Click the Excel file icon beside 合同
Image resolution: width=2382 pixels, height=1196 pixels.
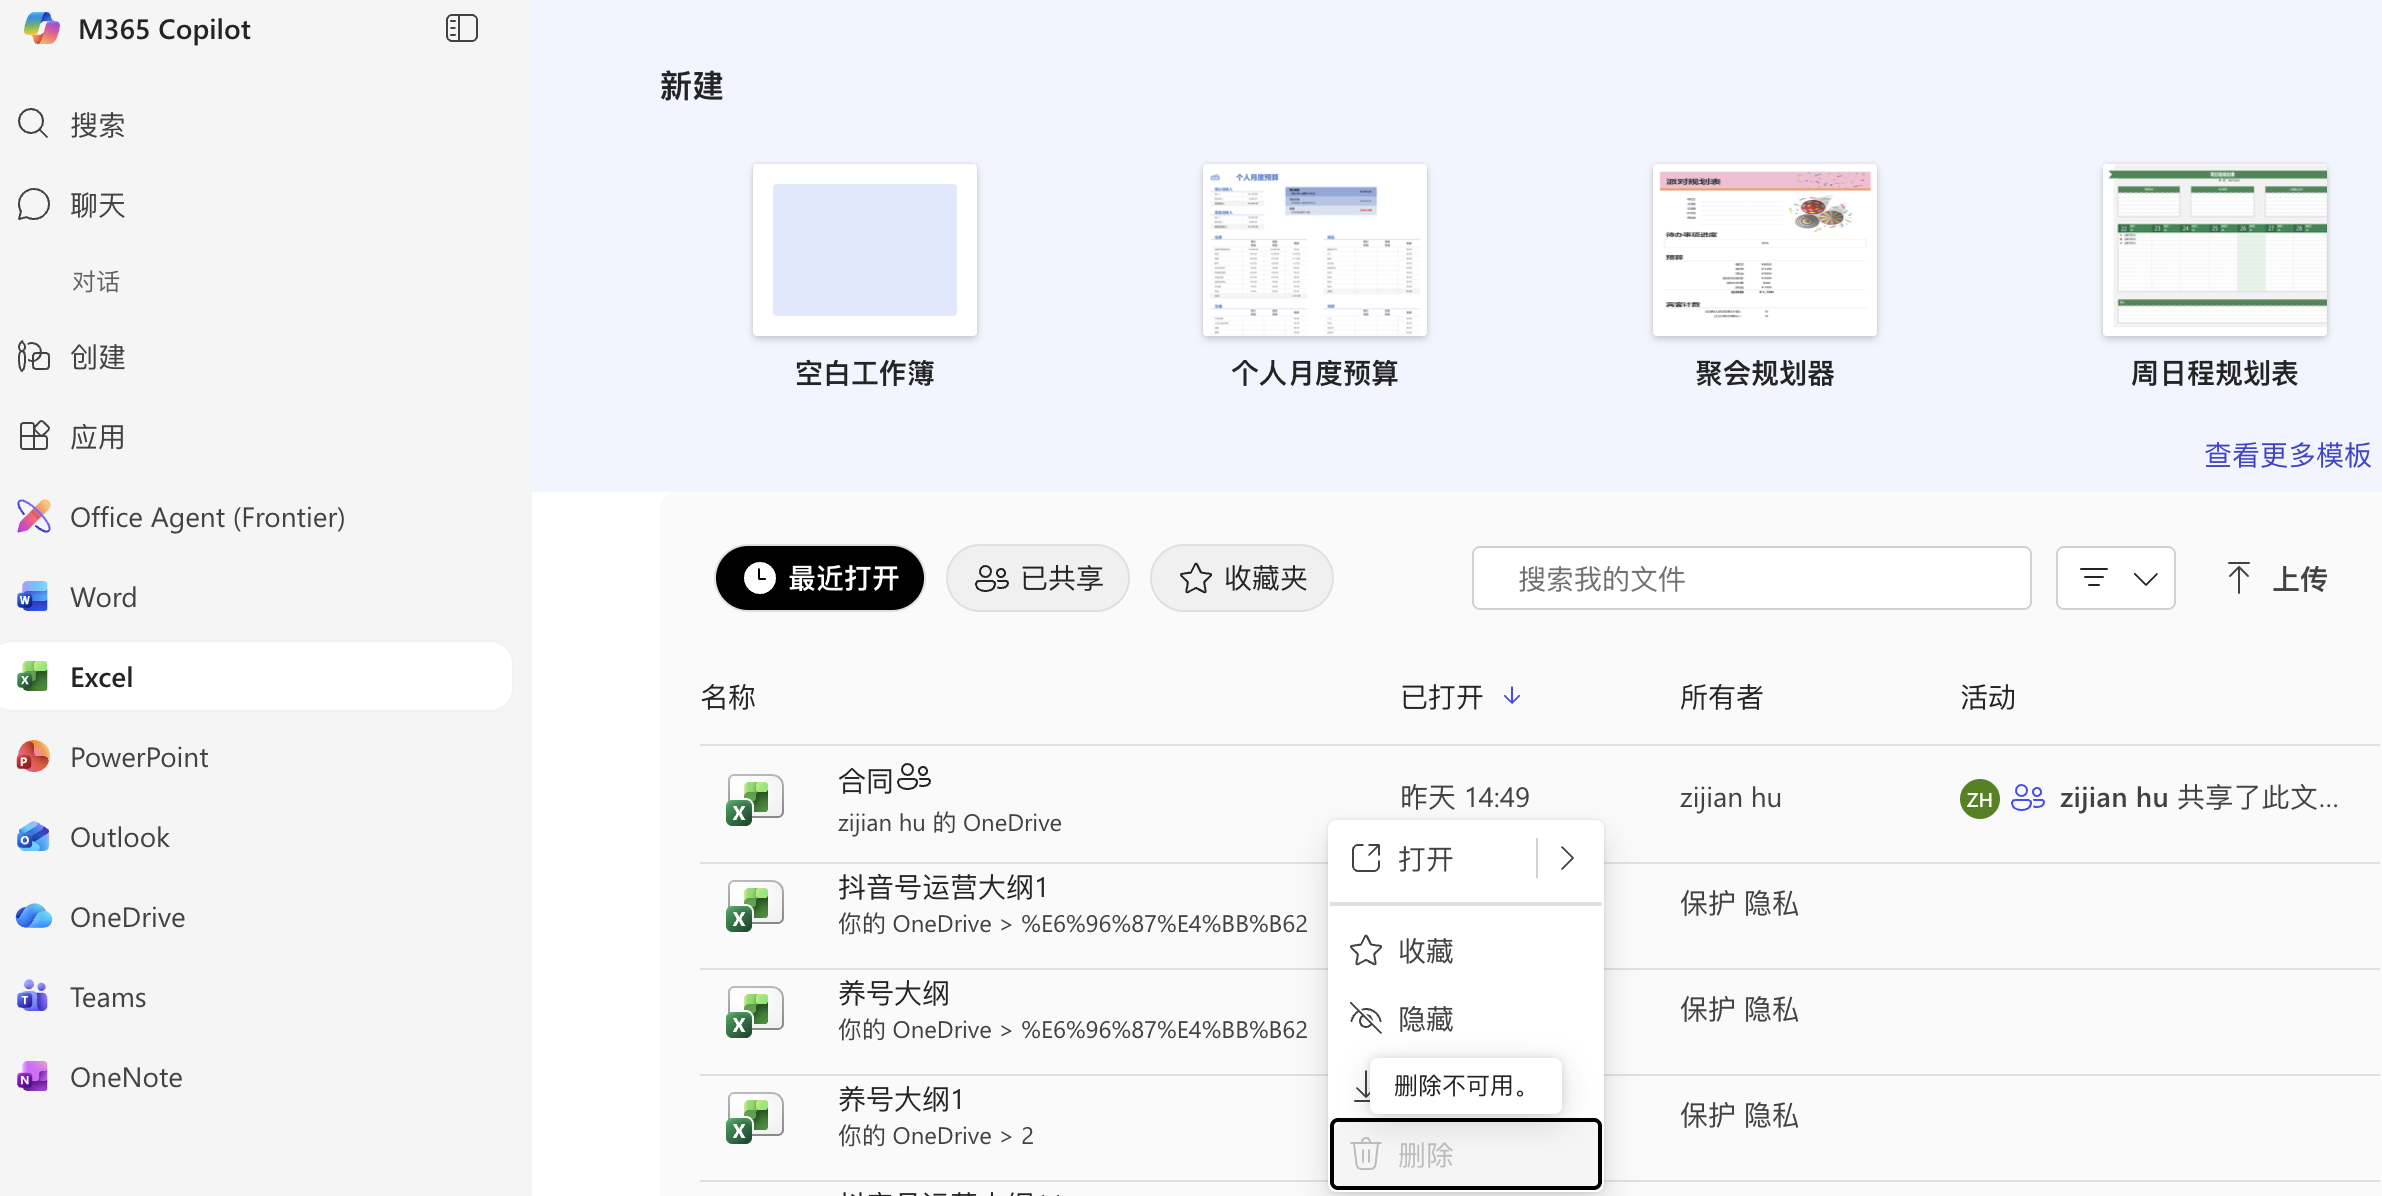(x=755, y=801)
